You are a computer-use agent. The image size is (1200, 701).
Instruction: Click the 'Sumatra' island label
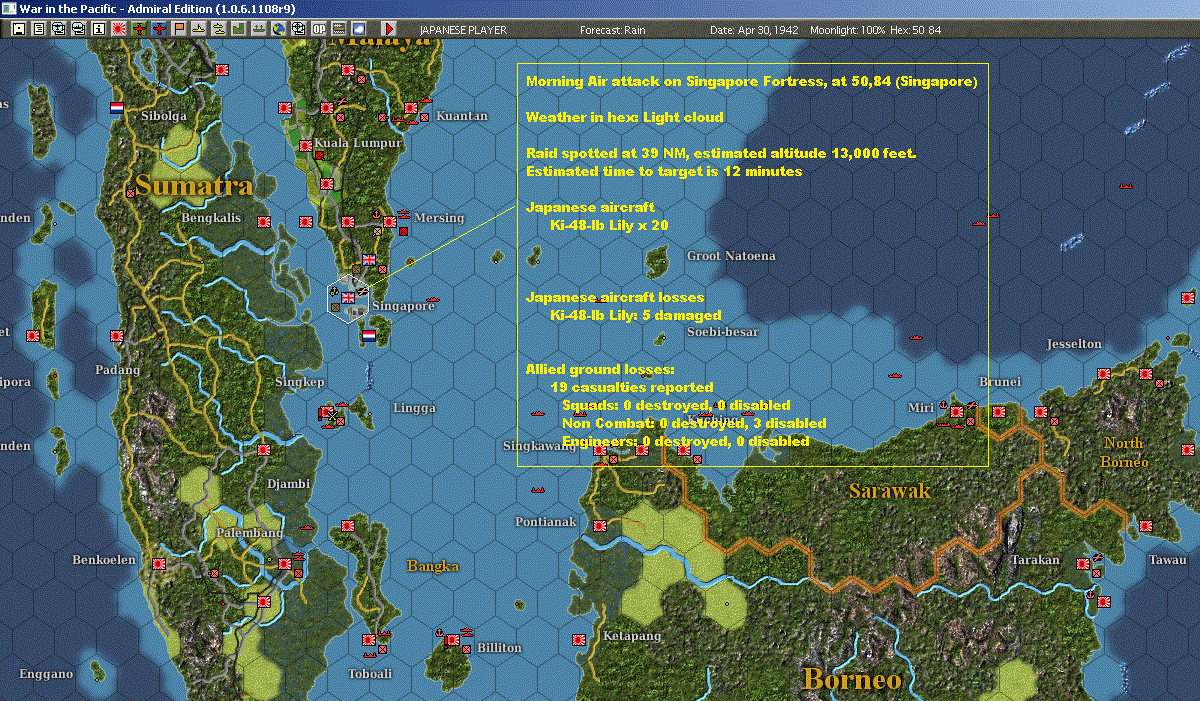tap(194, 186)
